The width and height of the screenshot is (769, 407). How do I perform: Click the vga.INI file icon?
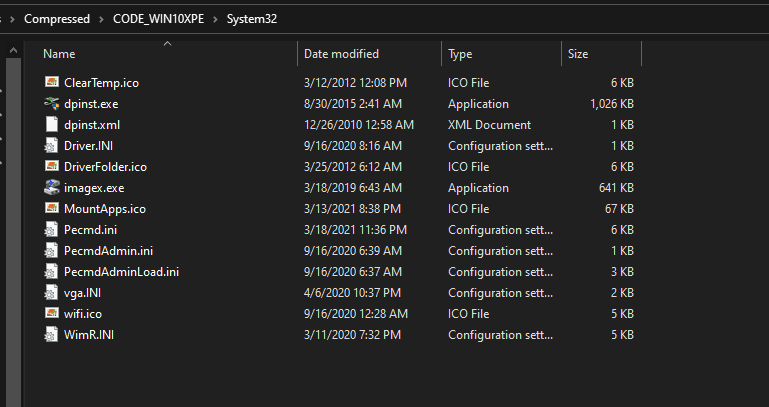click(52, 292)
